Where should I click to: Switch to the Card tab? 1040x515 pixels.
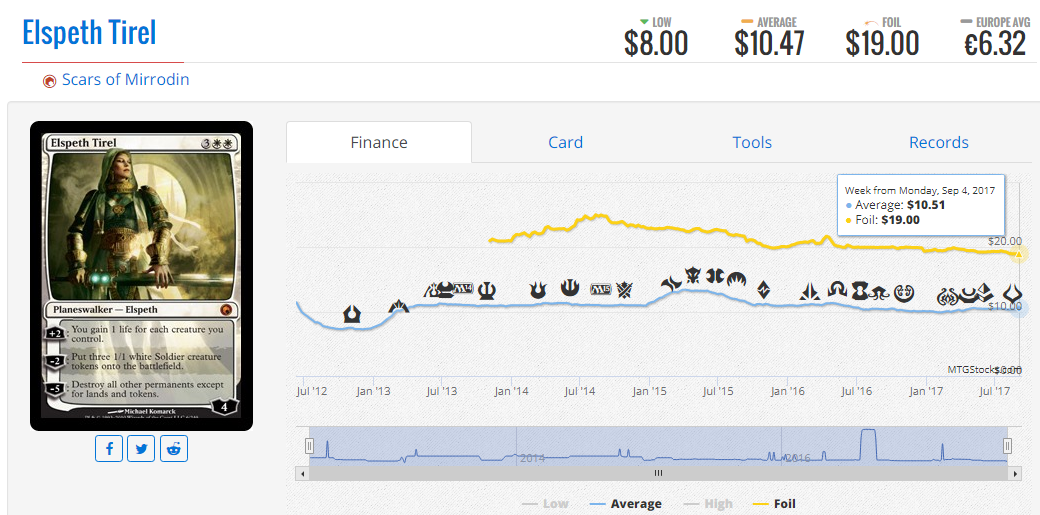[565, 142]
